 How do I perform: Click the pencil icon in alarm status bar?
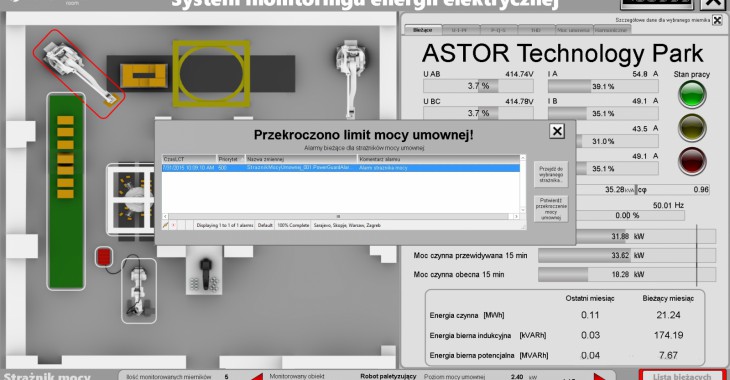pos(165,225)
